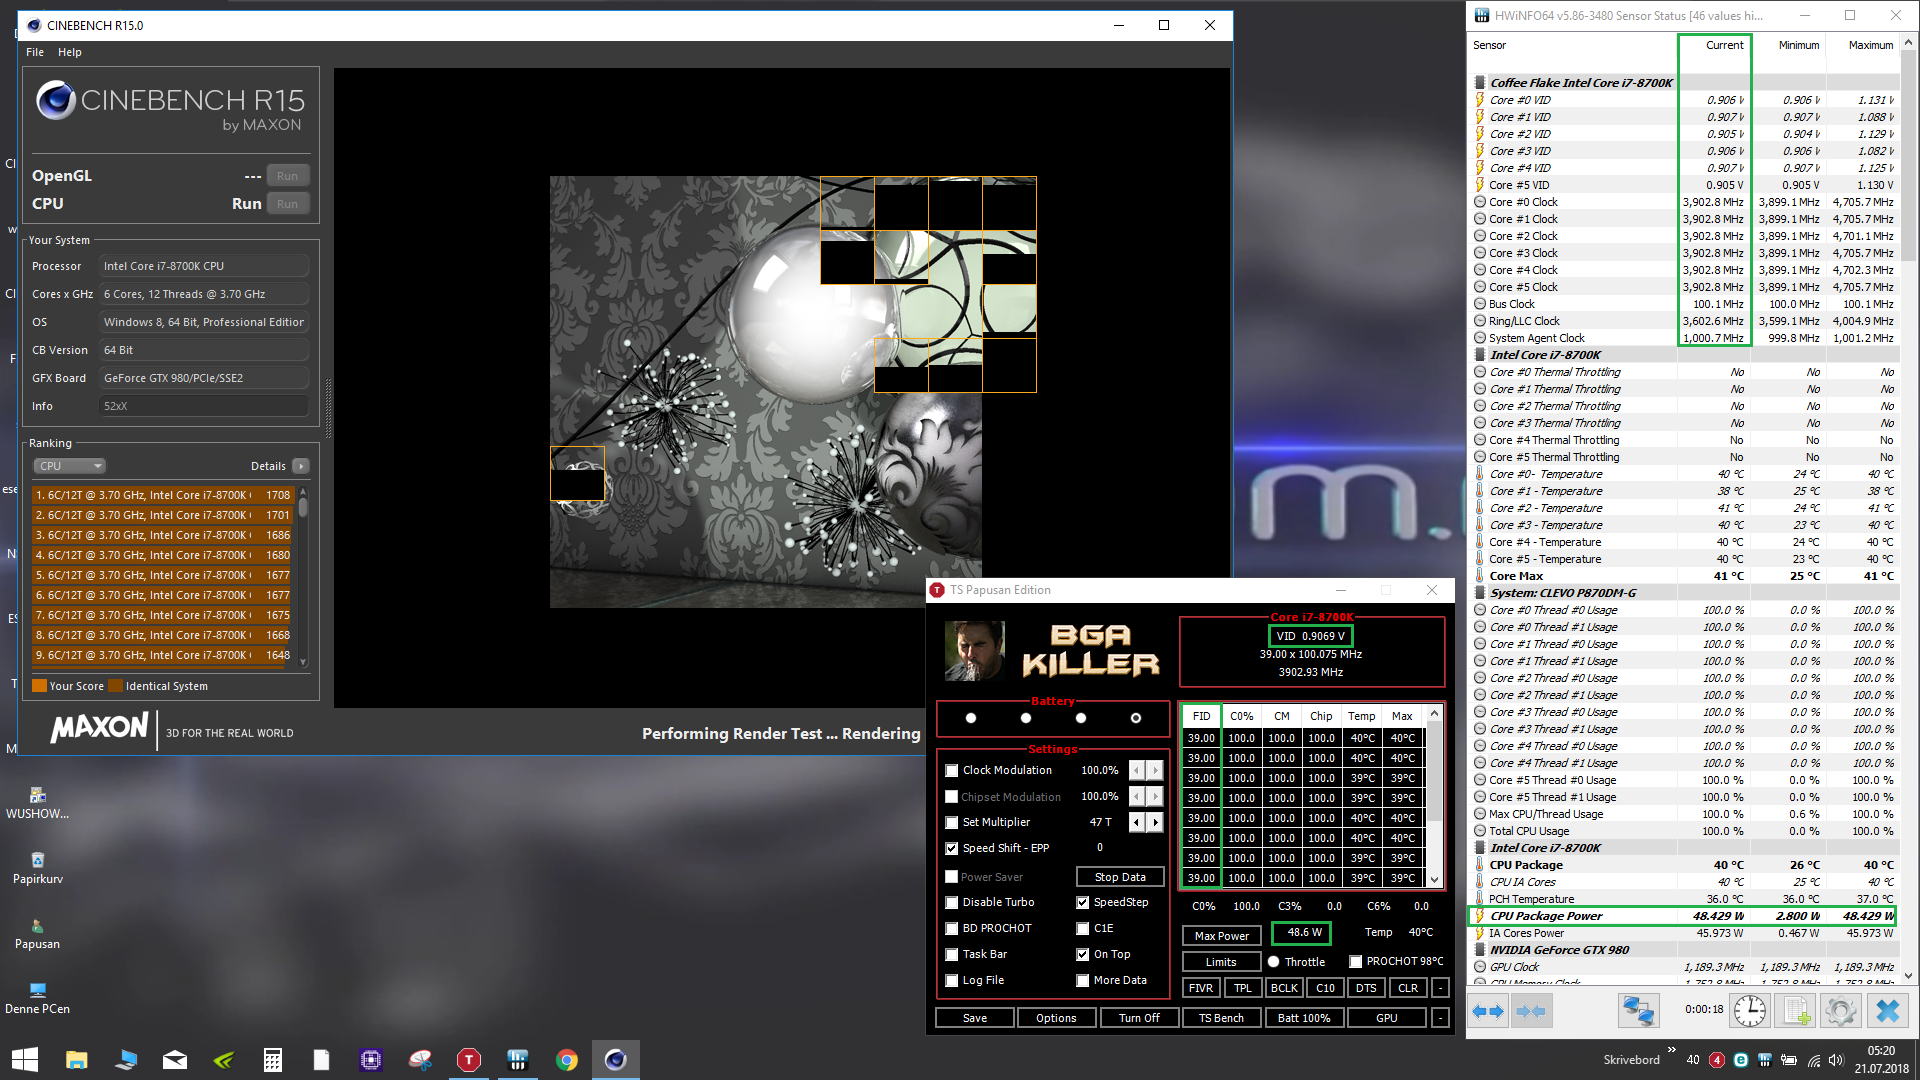Image resolution: width=1920 pixels, height=1080 pixels.
Task: Select the Denne PCen desktop icon
Action: pos(38,991)
